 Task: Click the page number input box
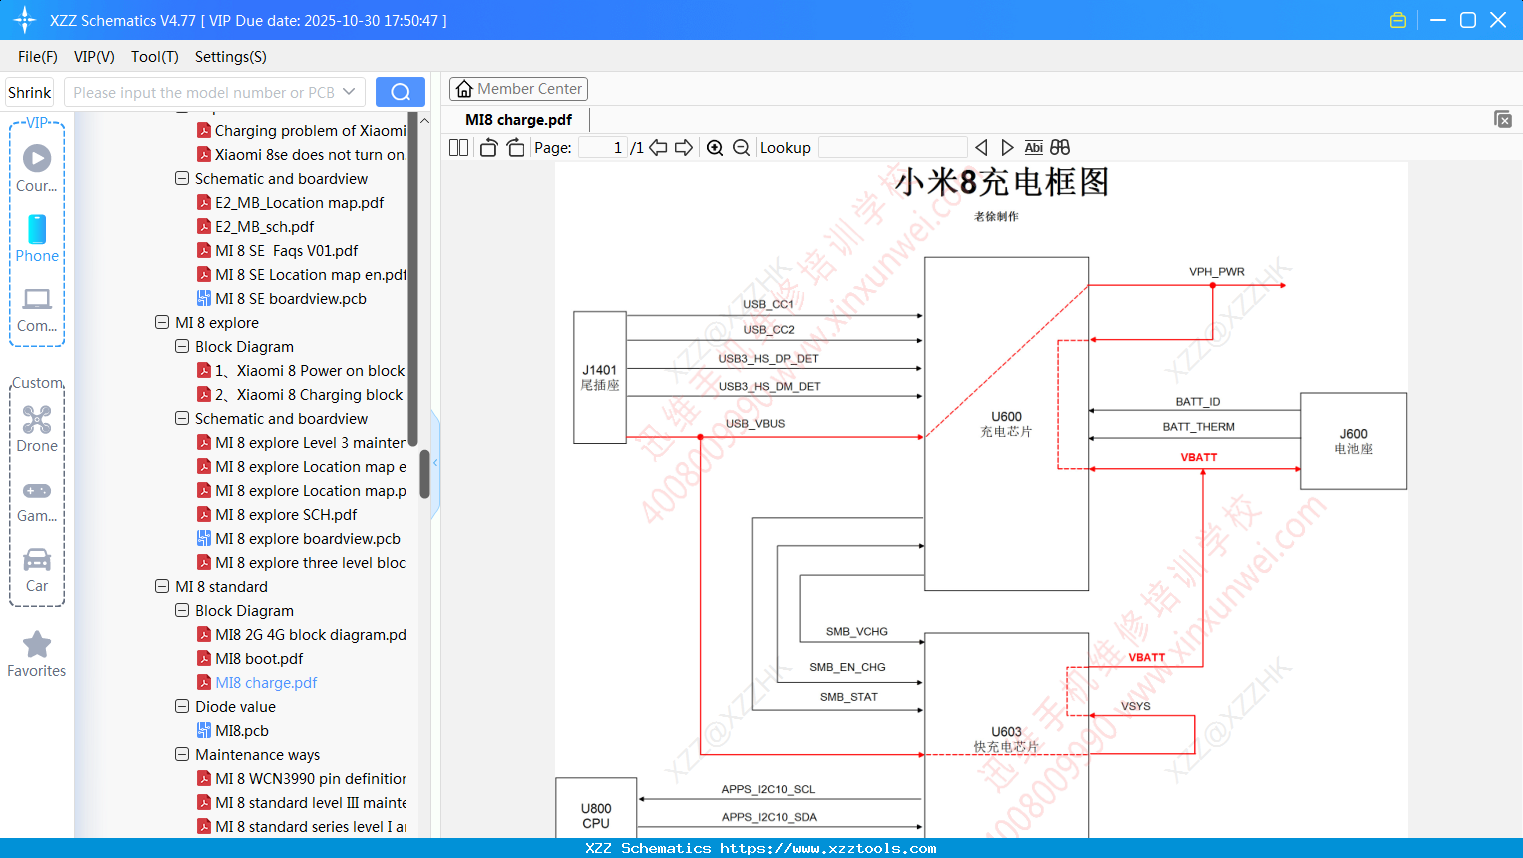603,148
